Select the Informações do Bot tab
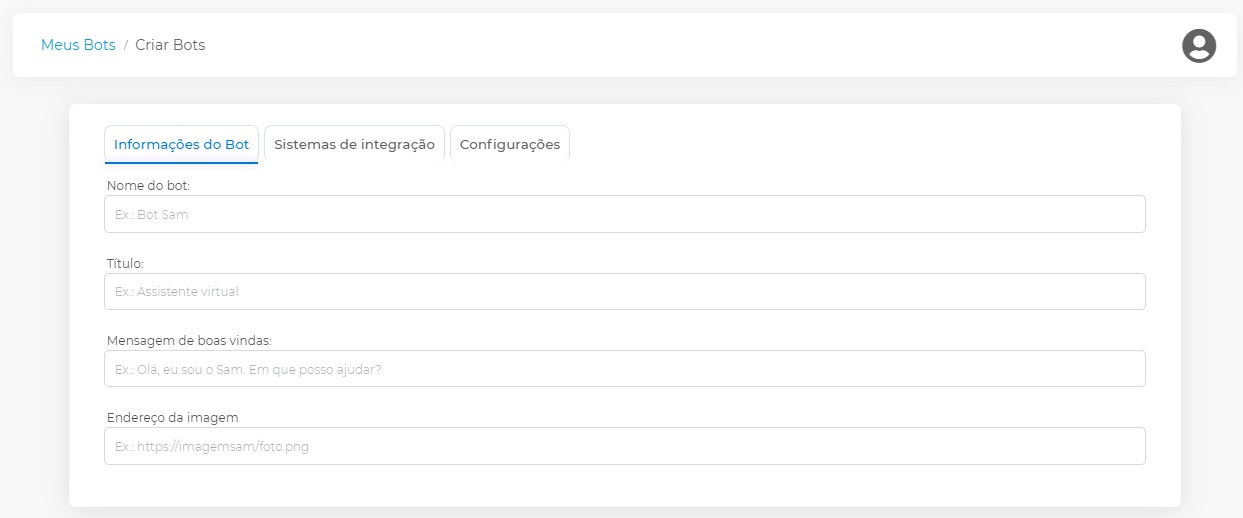Image resolution: width=1243 pixels, height=518 pixels. coord(181,144)
